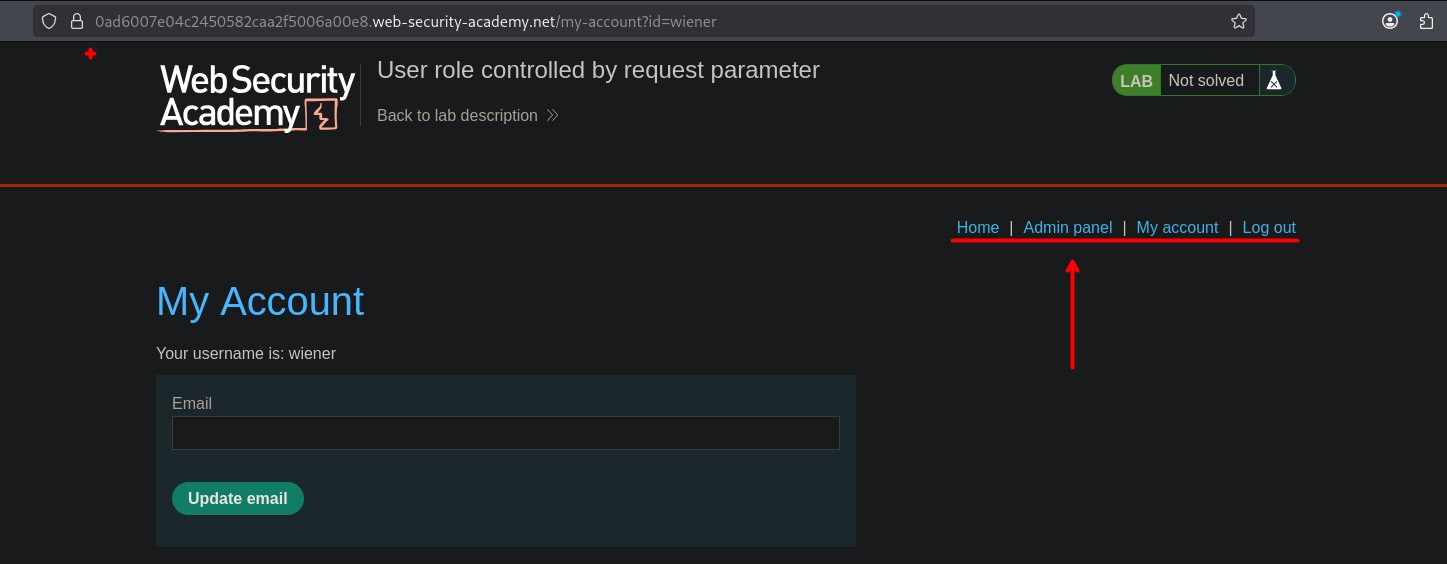Click the Not solved status label

(1206, 81)
